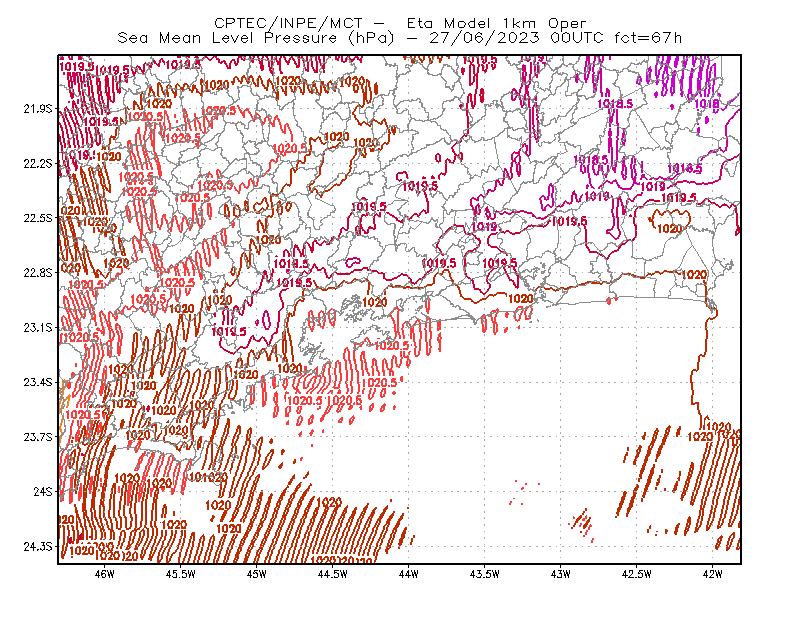Click the "24S" latitude axis label
The image size is (800, 618).
[x=43, y=491]
